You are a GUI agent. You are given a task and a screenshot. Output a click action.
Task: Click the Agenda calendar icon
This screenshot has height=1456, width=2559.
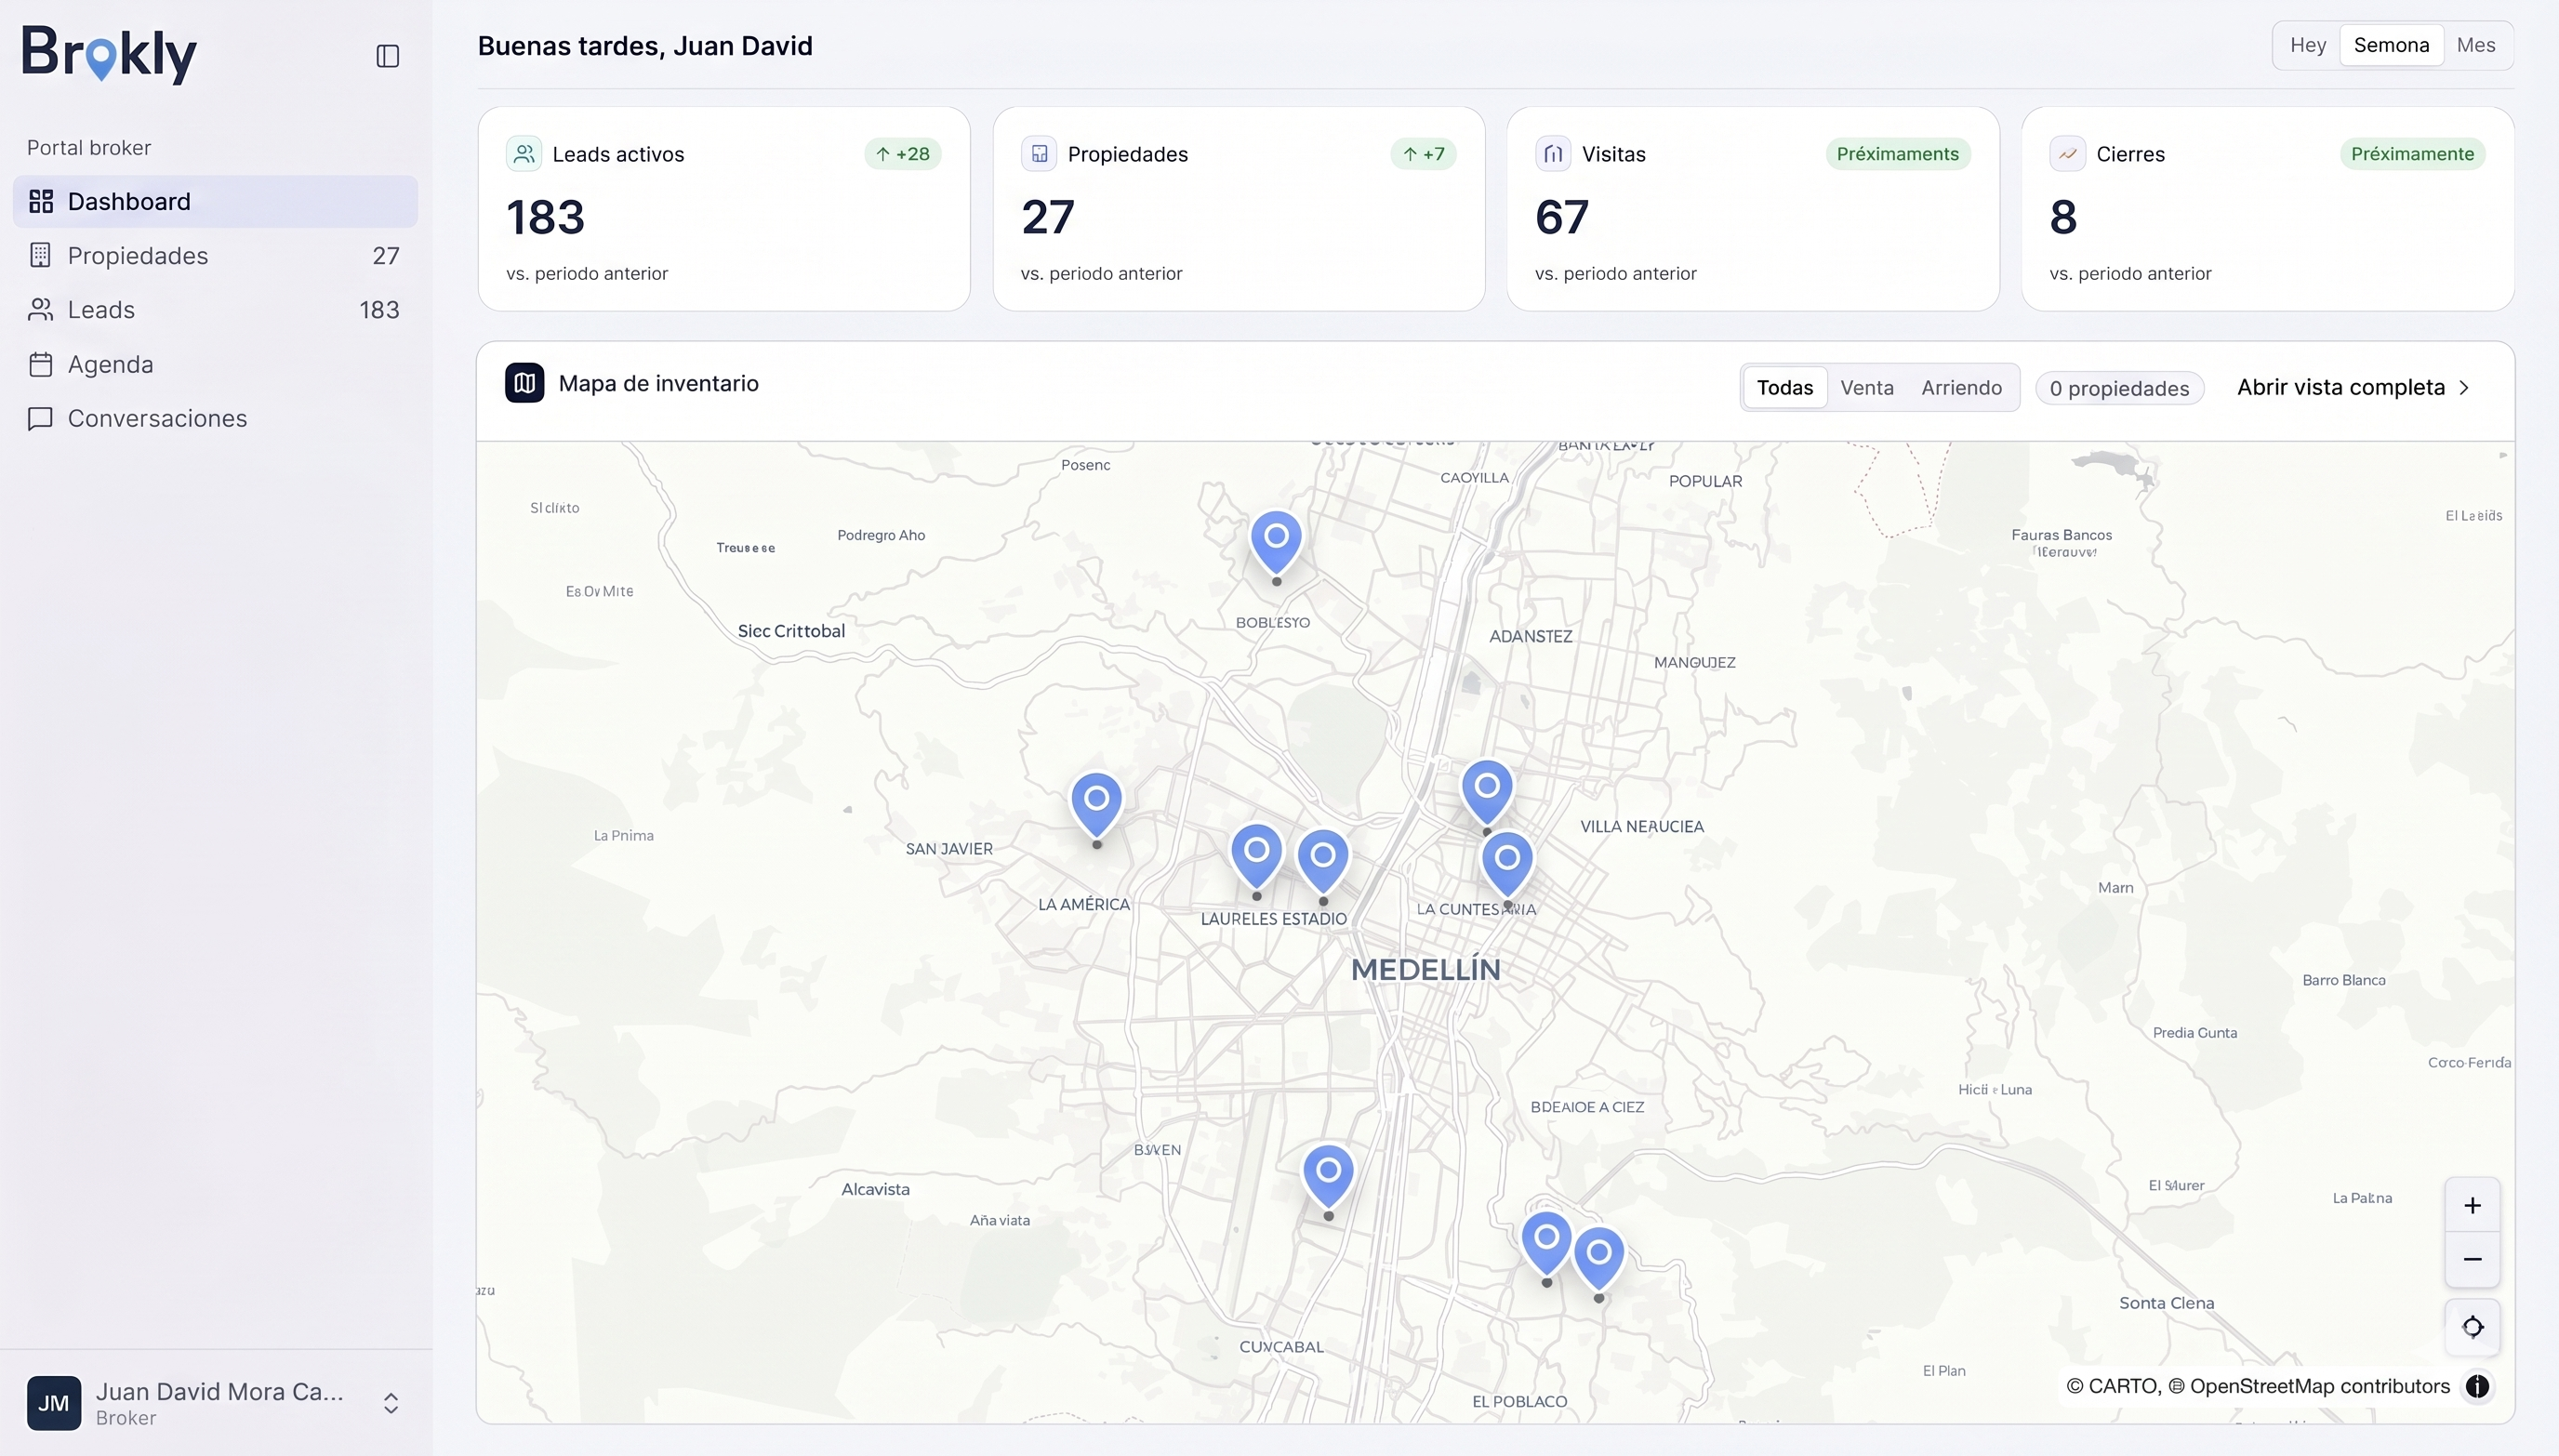[x=41, y=364]
